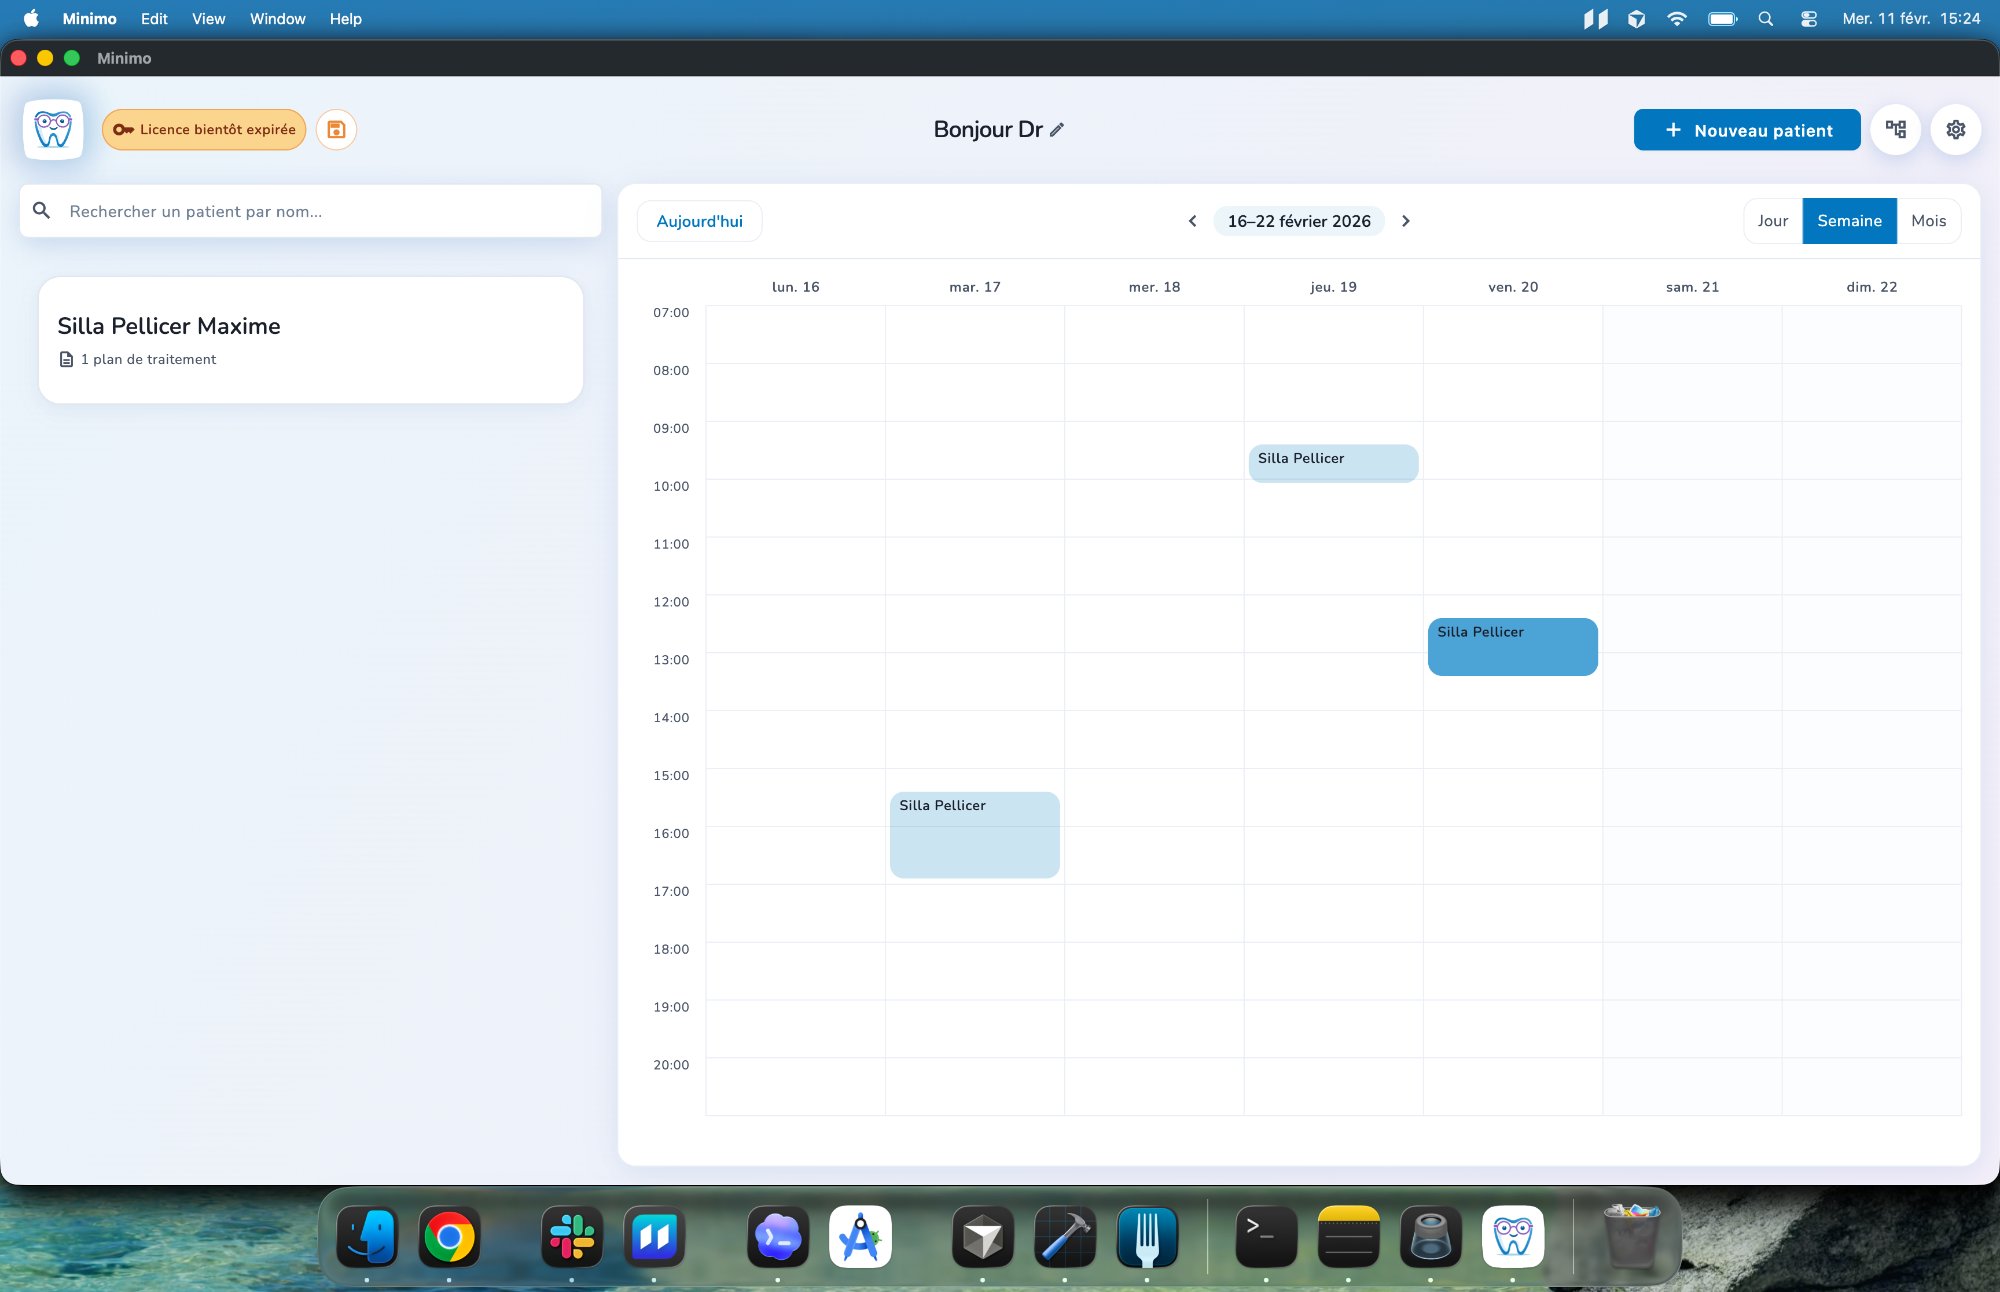
Task: Create a patient with Nouveau patient button
Action: click(1747, 129)
